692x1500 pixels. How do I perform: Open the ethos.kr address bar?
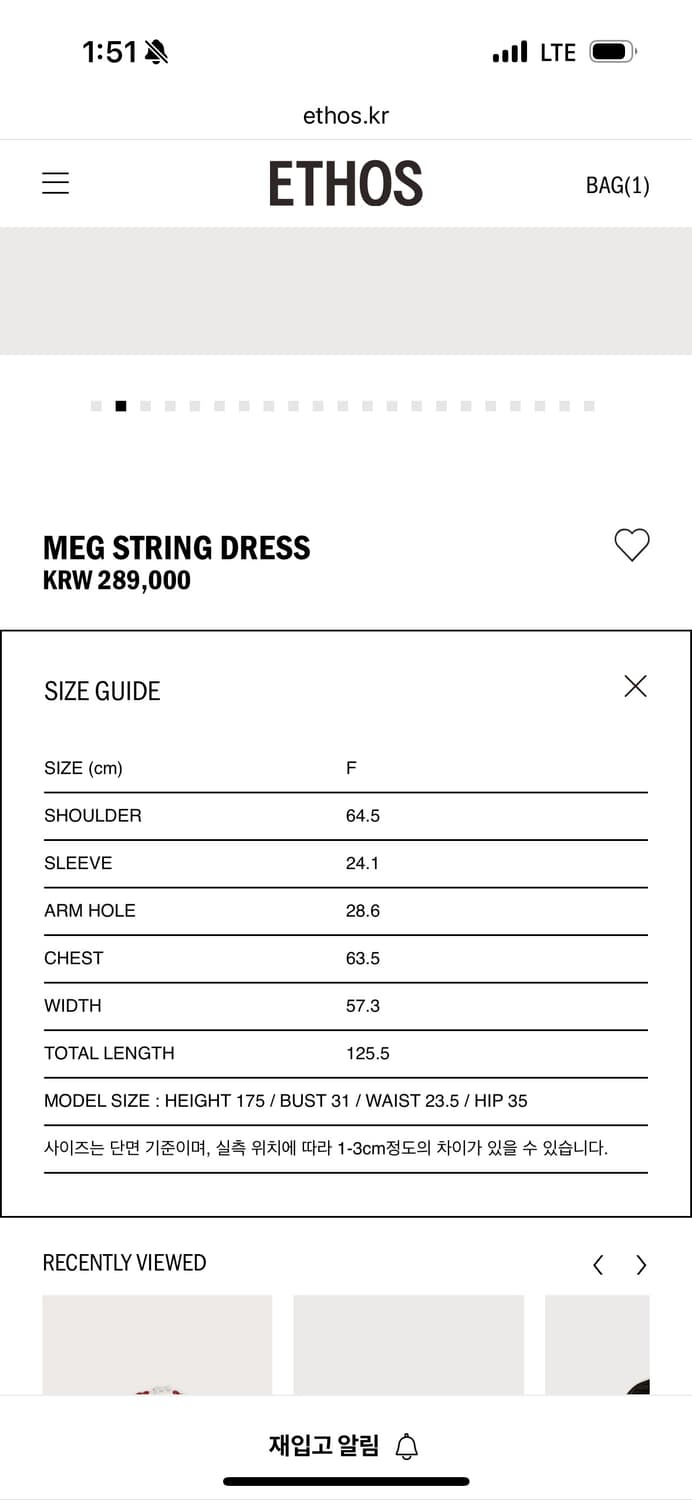click(x=346, y=115)
